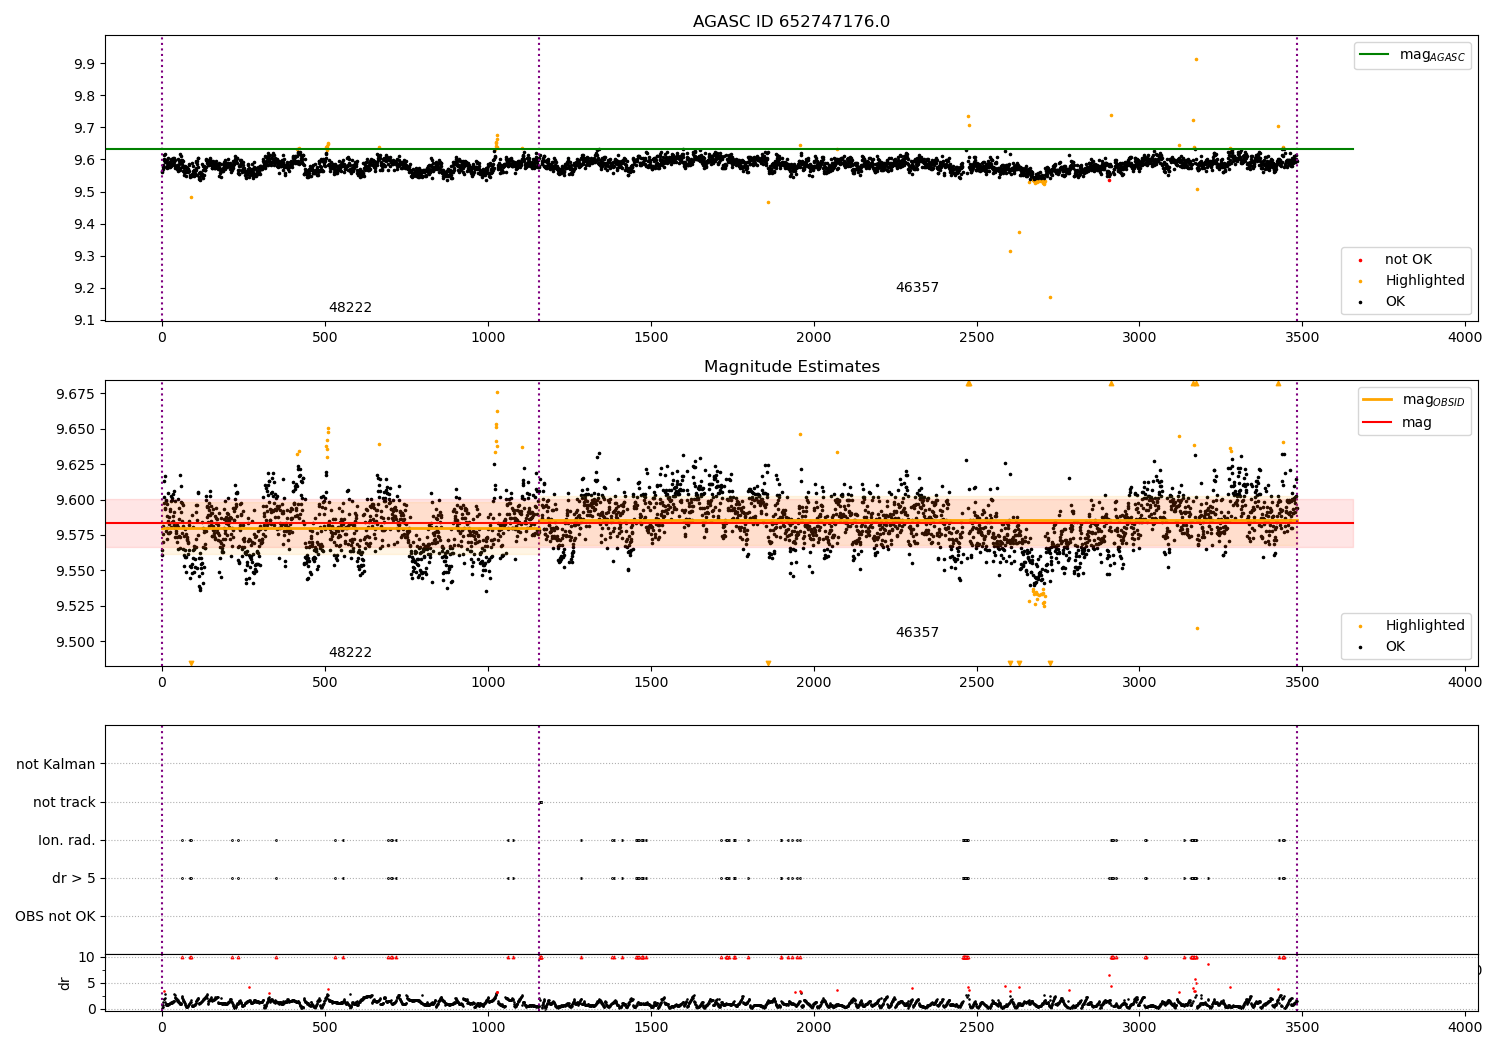Click x-axis tick '2000' under the dr plot
Viewport: 1500px width, 1050px height.
[813, 1026]
